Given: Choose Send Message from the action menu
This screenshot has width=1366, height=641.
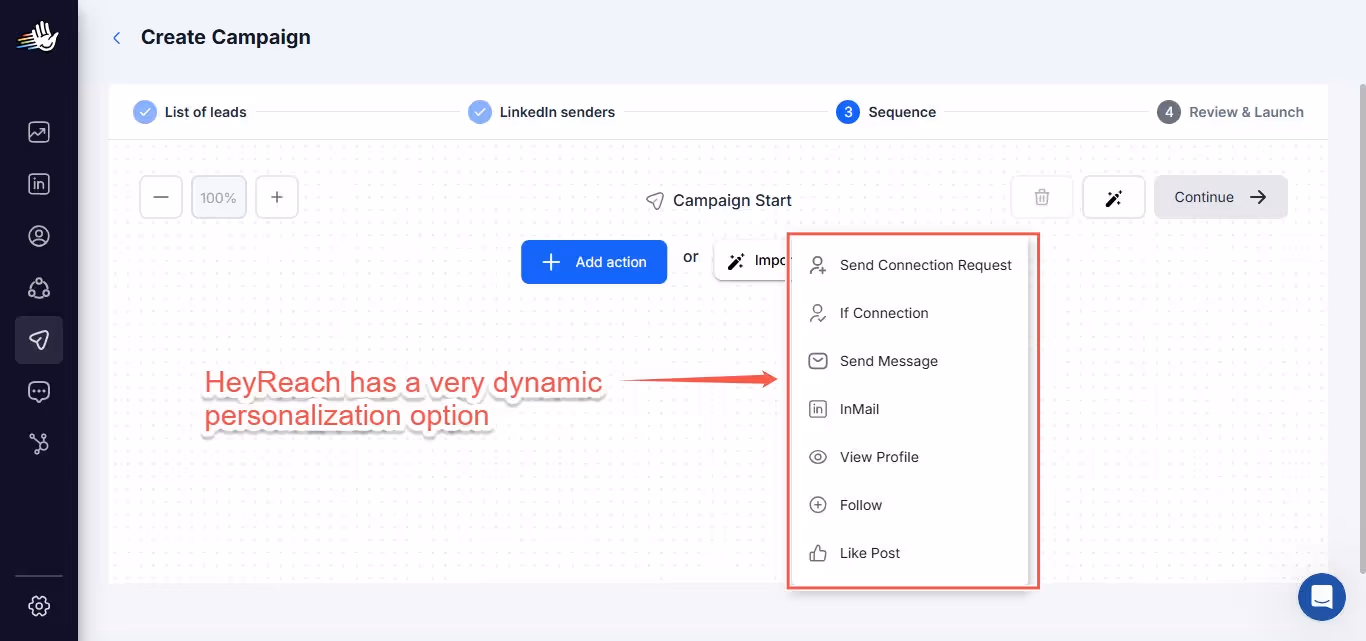Looking at the screenshot, I should [x=888, y=361].
